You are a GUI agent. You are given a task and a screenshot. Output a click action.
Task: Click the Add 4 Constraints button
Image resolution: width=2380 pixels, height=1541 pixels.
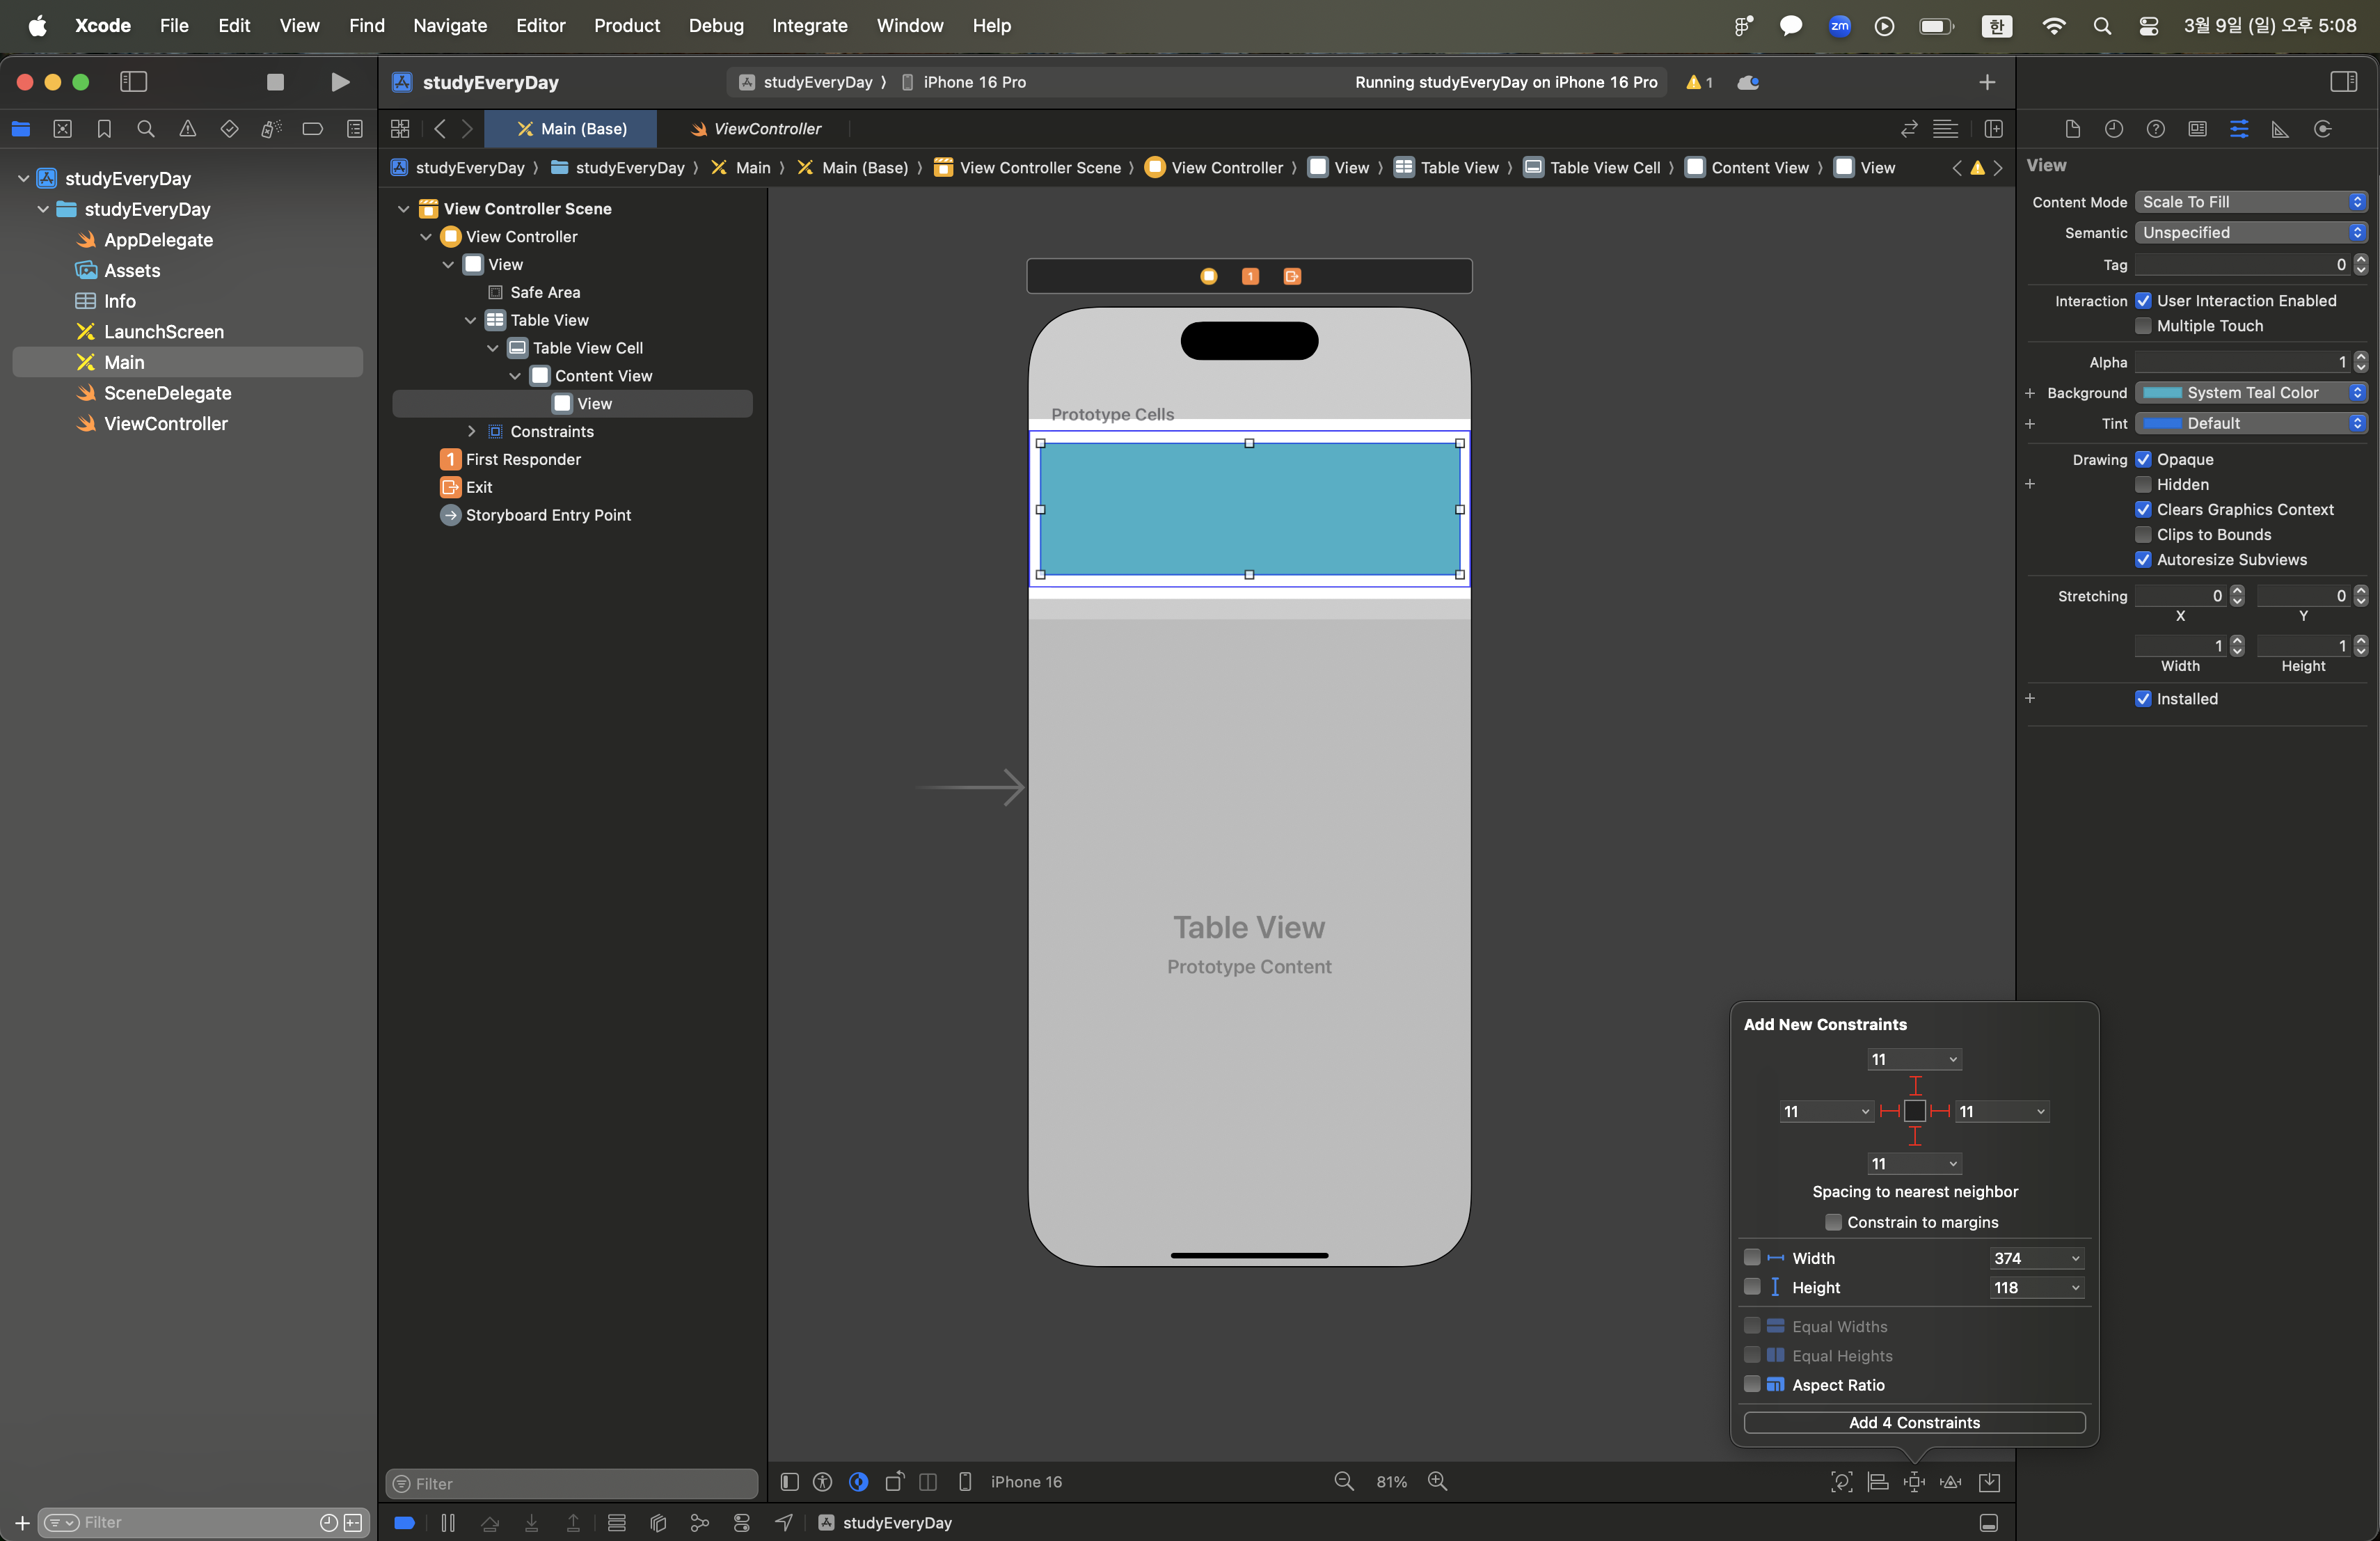click(x=1913, y=1422)
